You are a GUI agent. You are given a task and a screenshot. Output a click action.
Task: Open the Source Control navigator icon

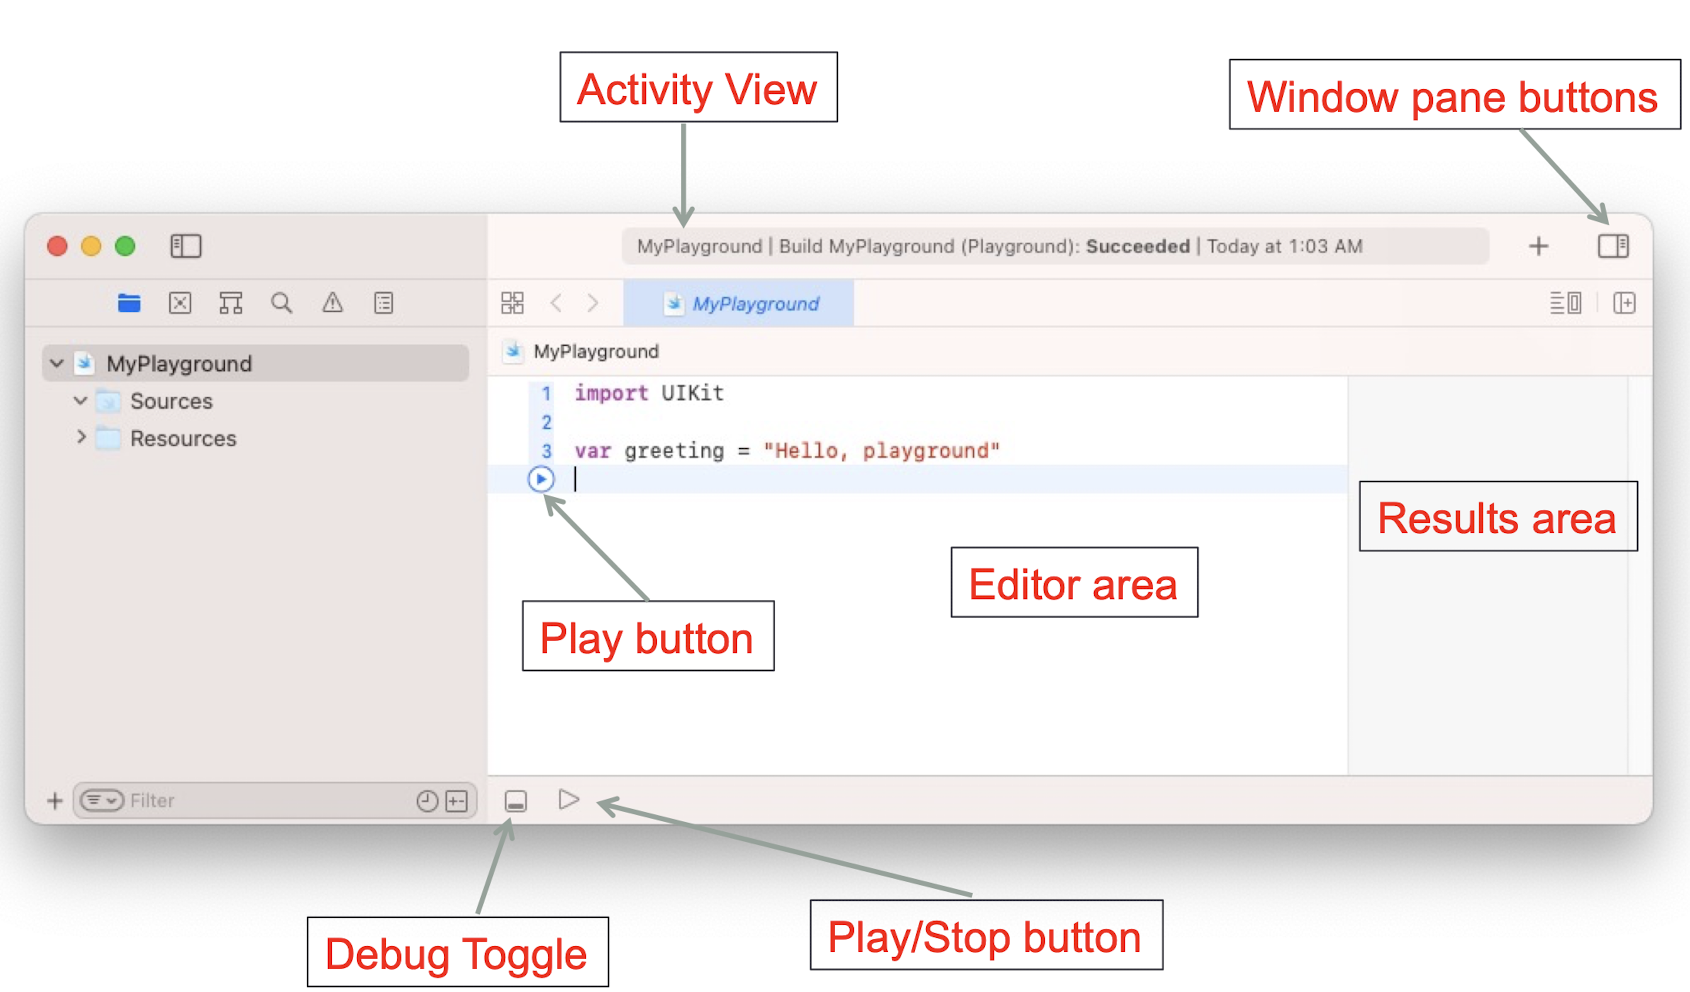pyautogui.click(x=180, y=303)
